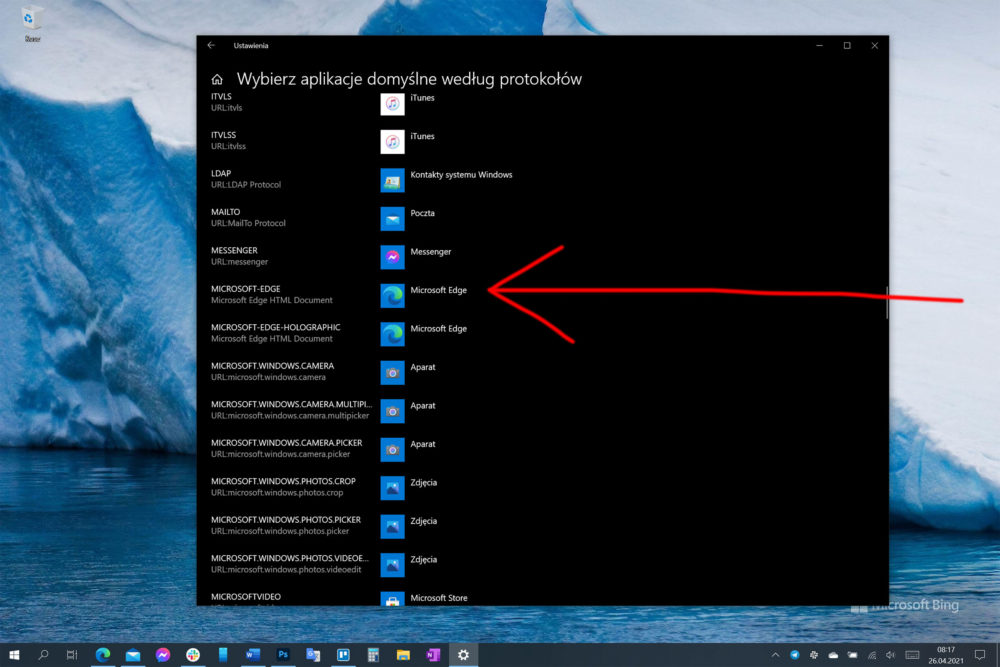Maximize the Ustawienia window
1000x667 pixels.
[x=847, y=45]
